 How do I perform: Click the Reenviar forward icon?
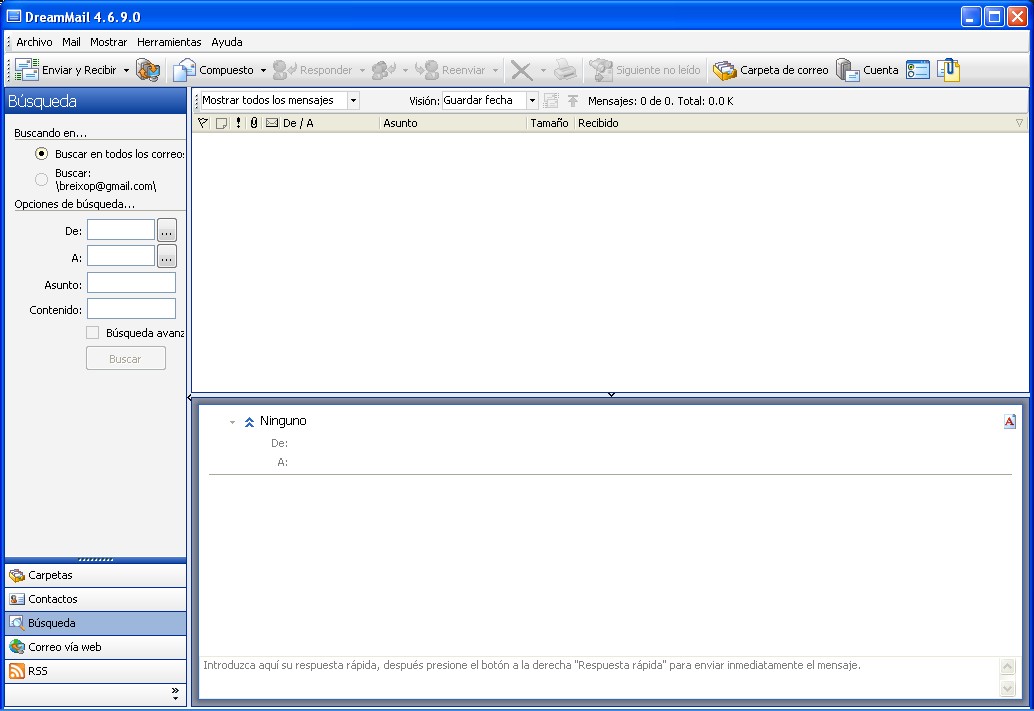tap(427, 69)
